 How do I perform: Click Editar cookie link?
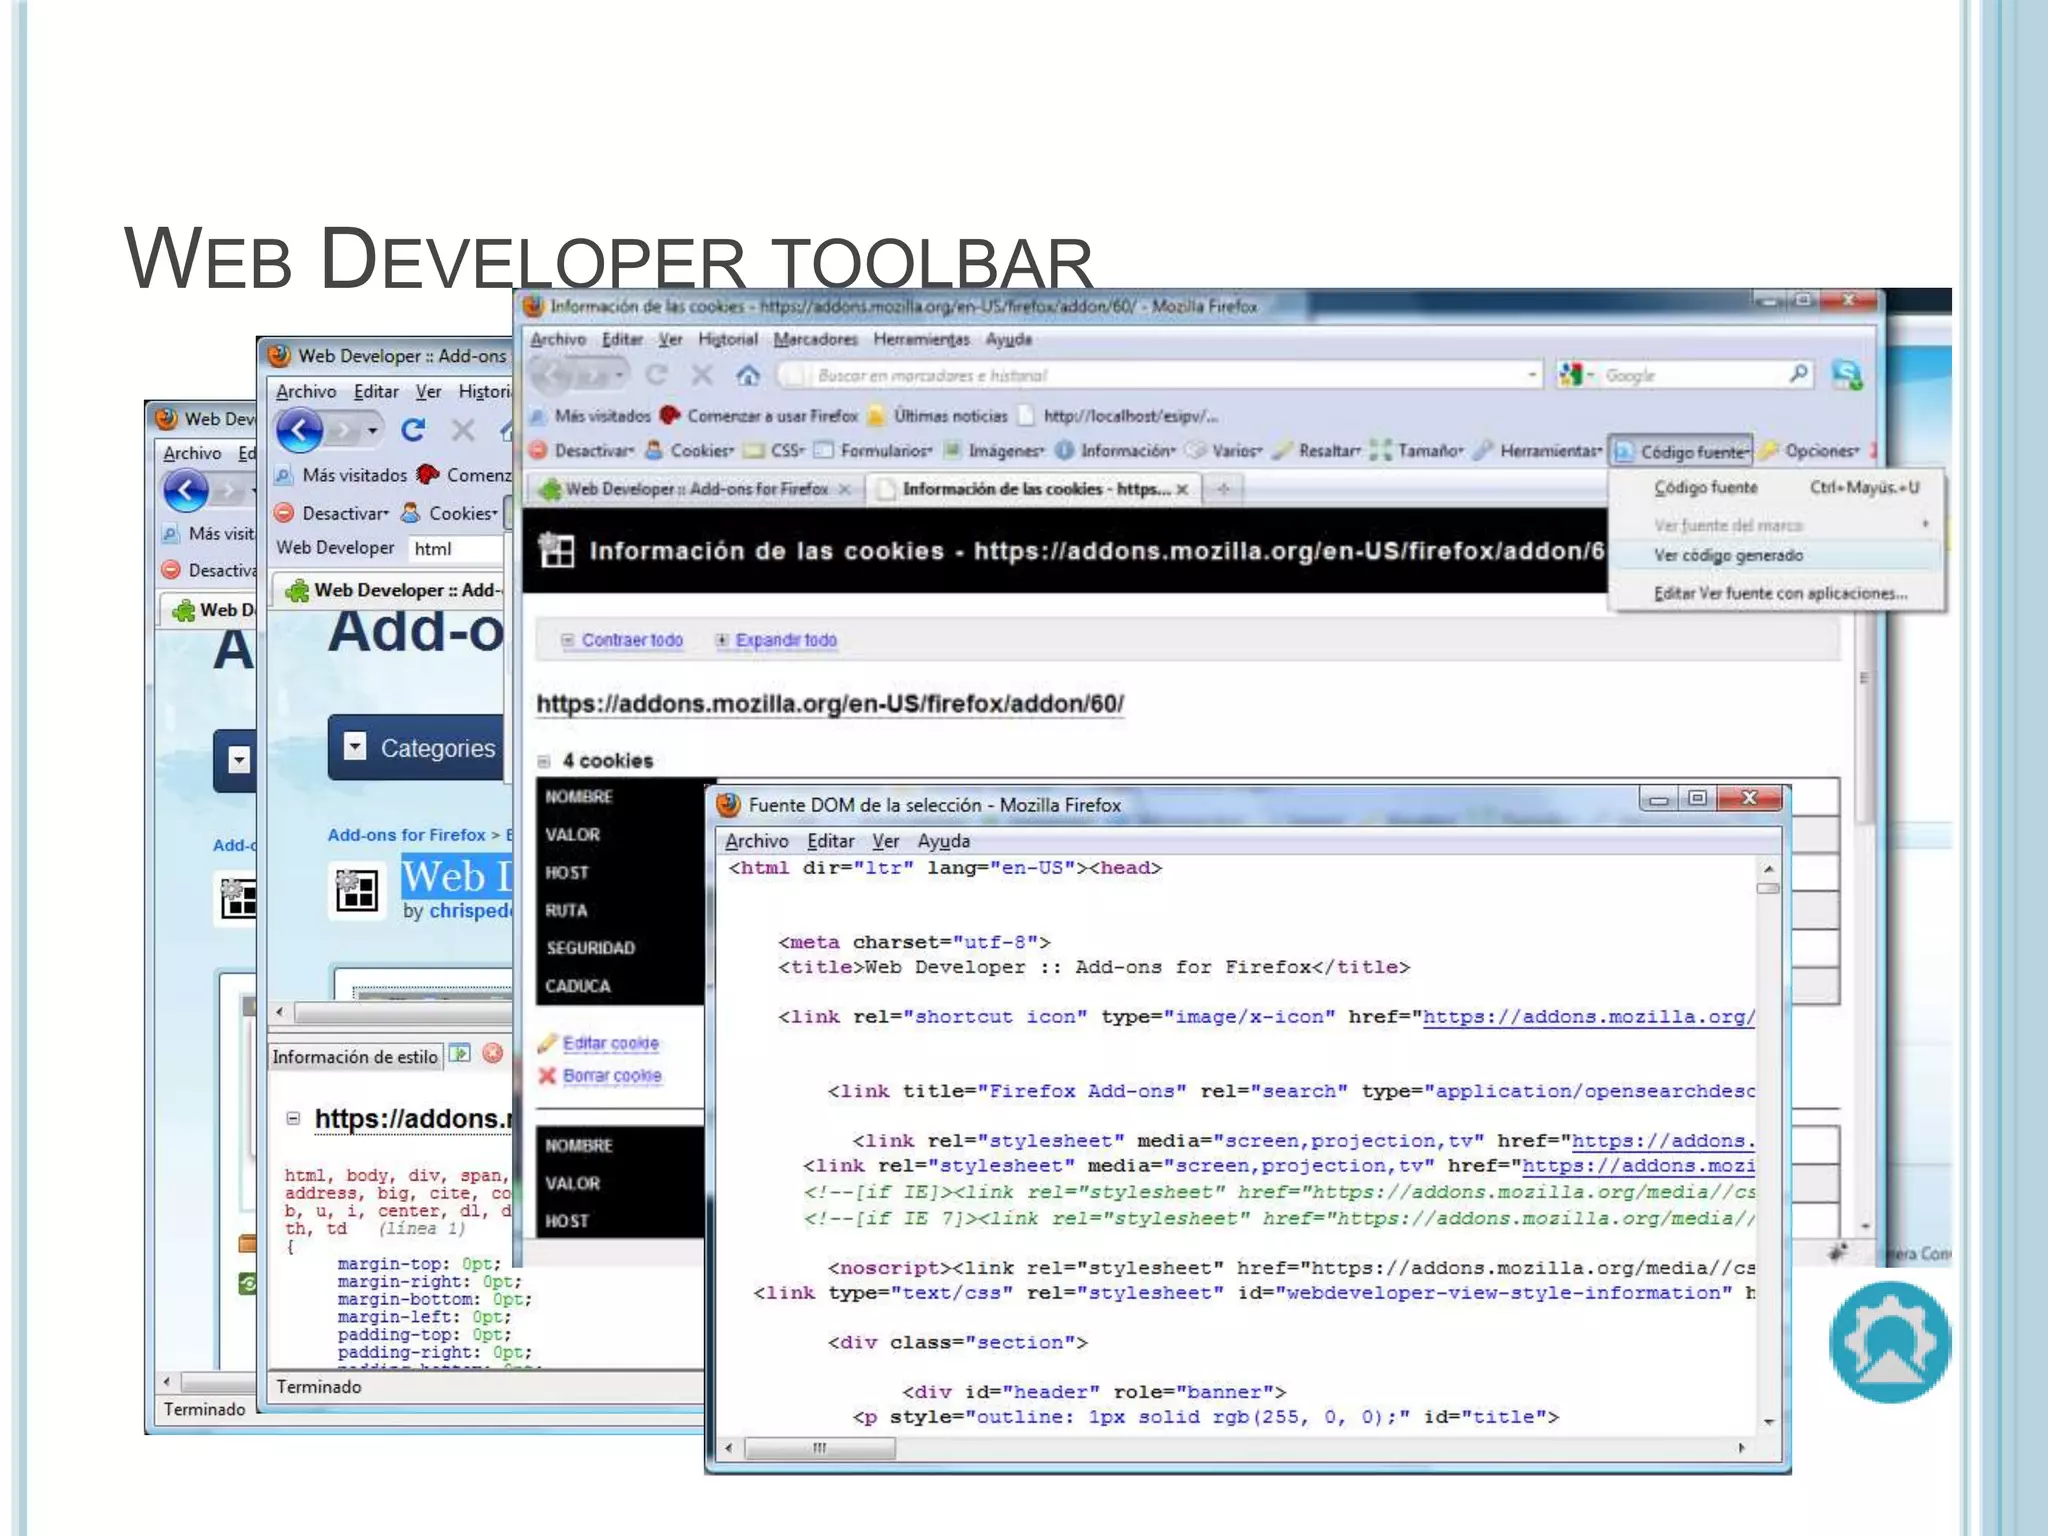610,1043
